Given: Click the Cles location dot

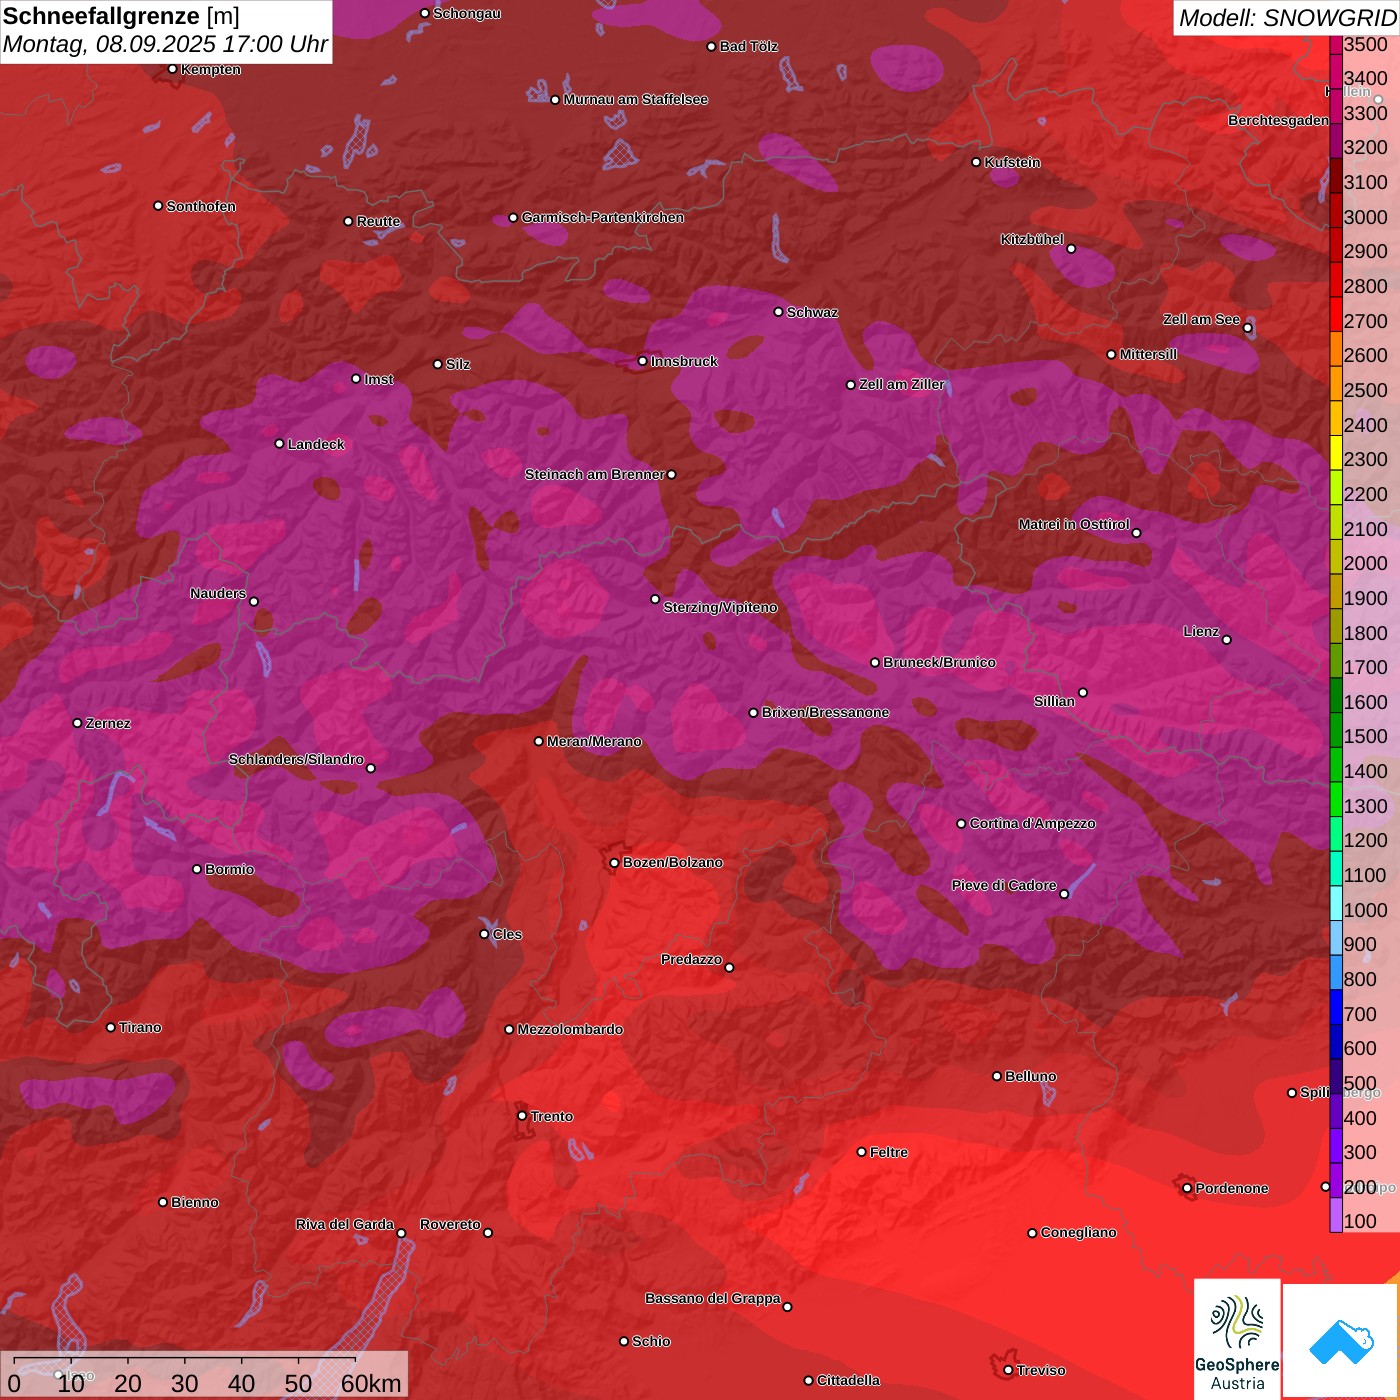Looking at the screenshot, I should (x=485, y=934).
